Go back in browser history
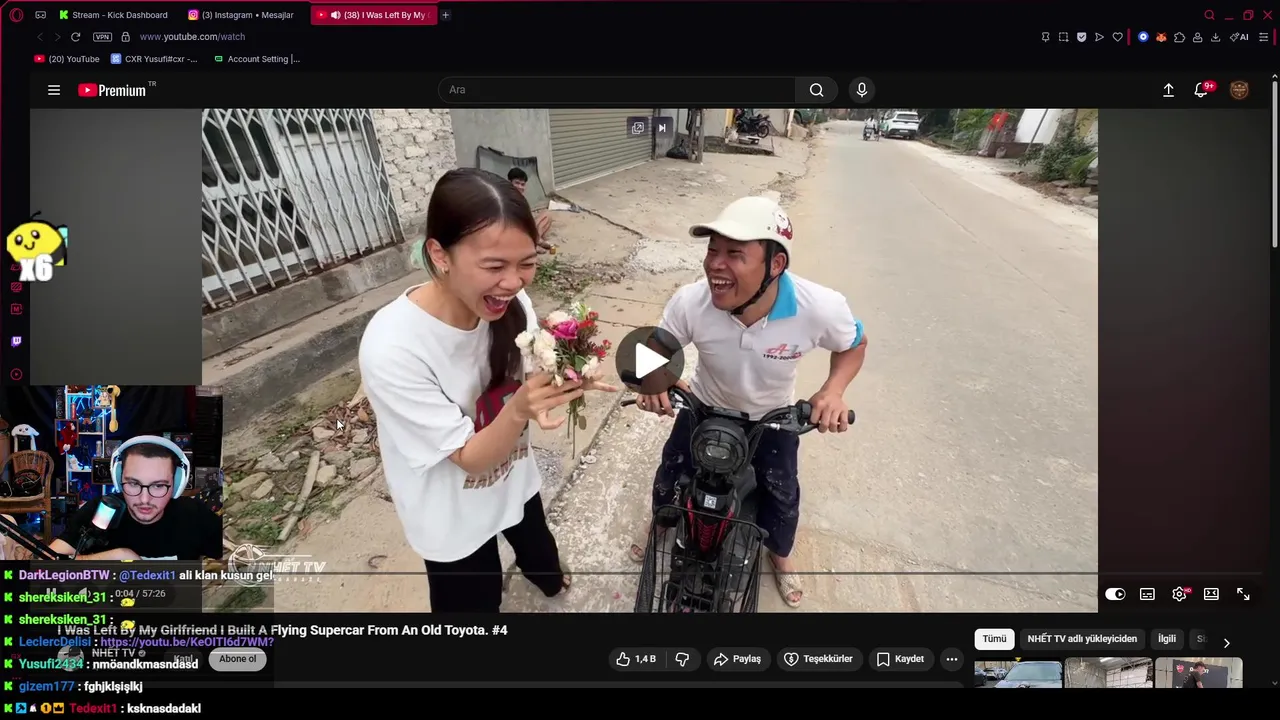The image size is (1280, 720). pos(40,37)
